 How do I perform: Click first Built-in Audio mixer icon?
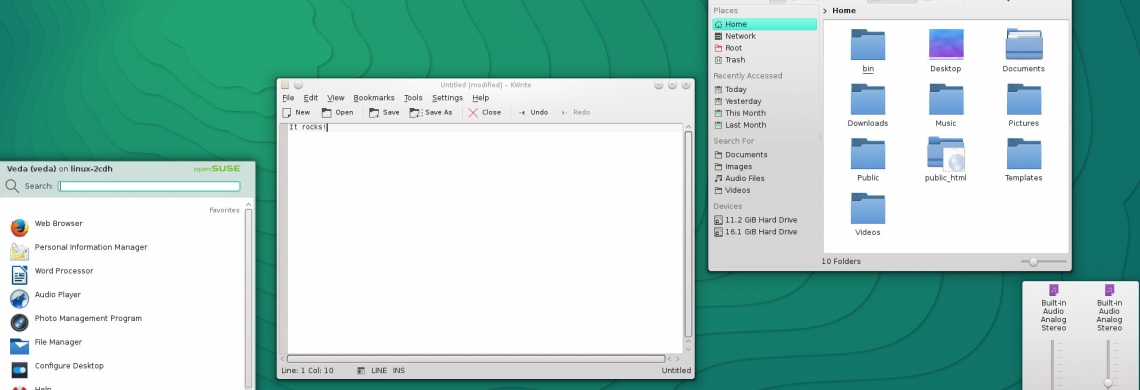(x=1053, y=290)
